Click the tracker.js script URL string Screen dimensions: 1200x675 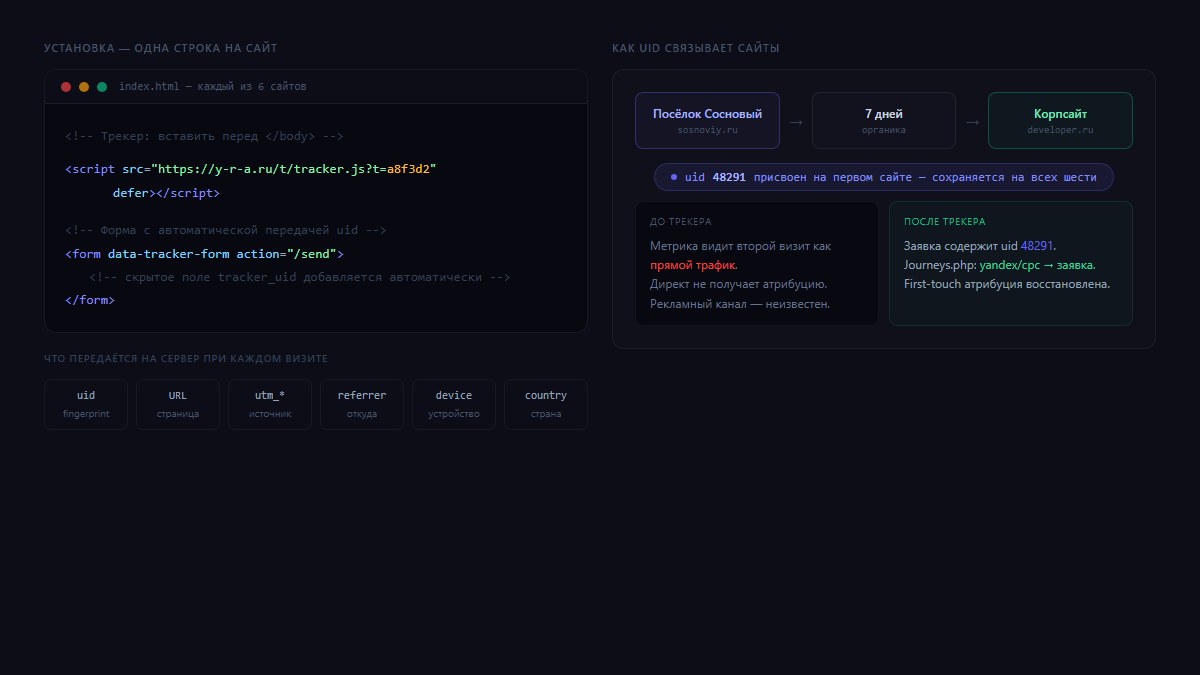coord(294,169)
